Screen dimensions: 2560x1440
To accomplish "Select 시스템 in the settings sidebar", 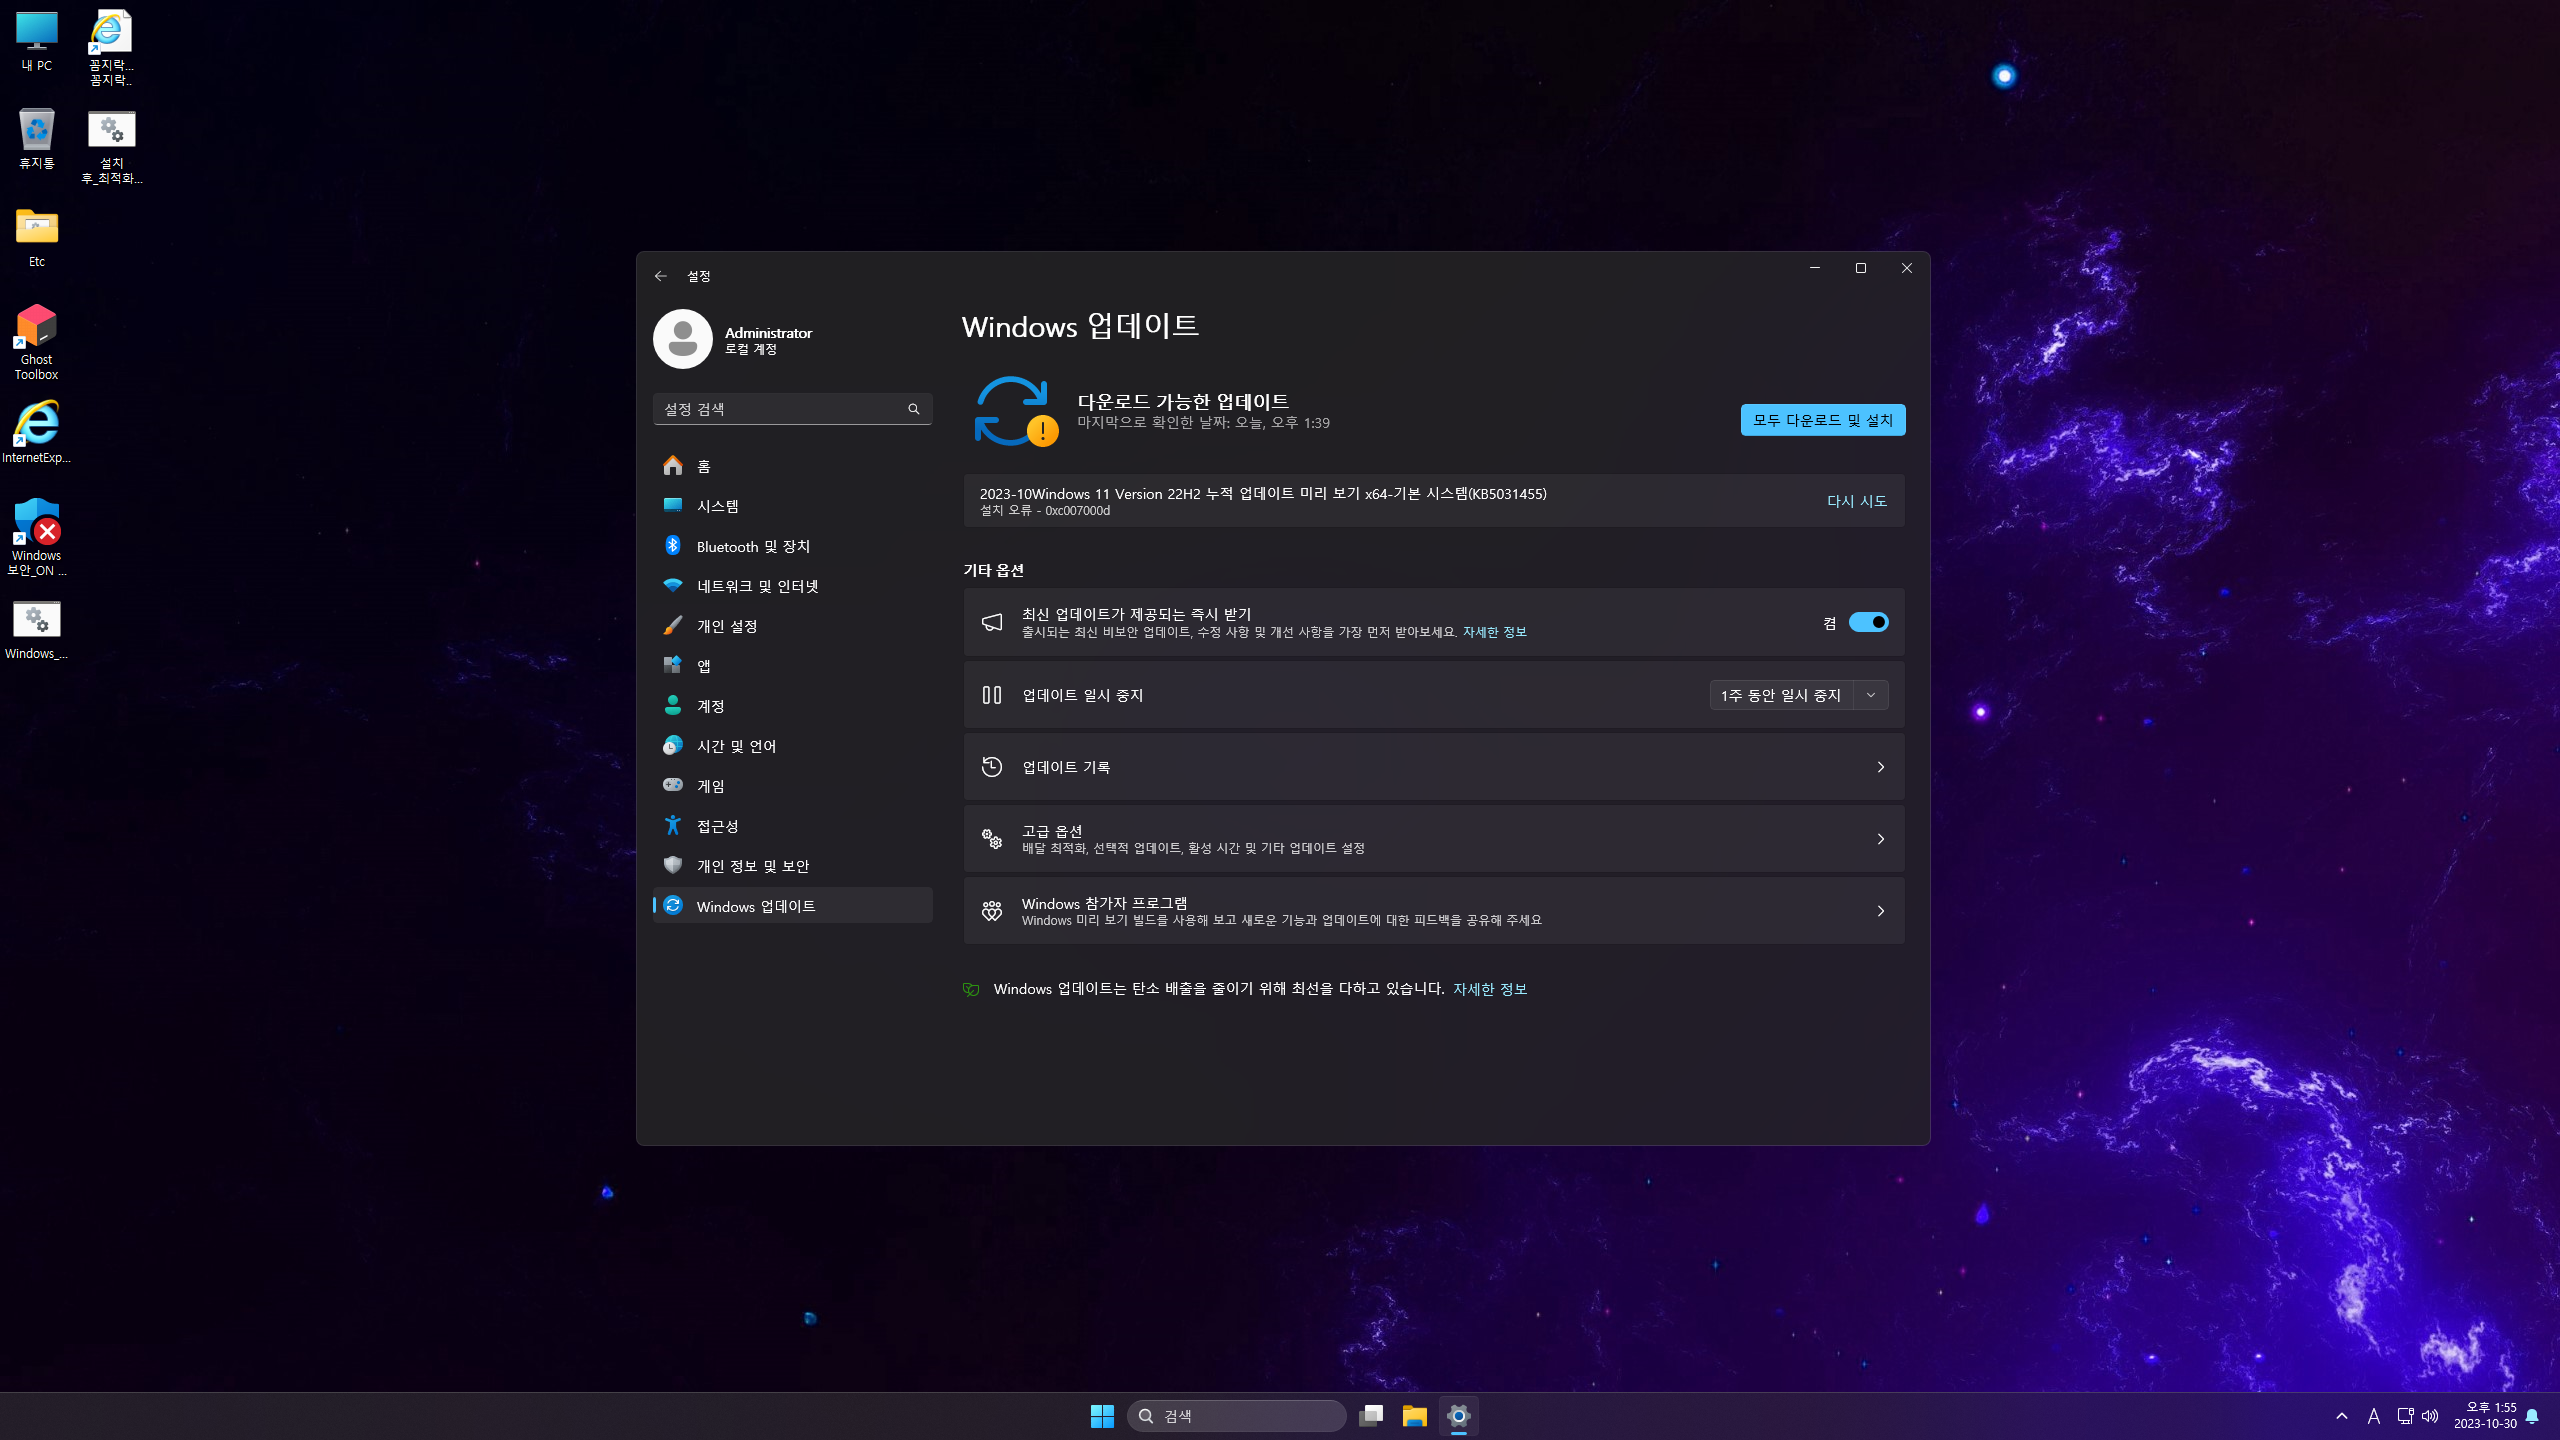I will click(718, 506).
